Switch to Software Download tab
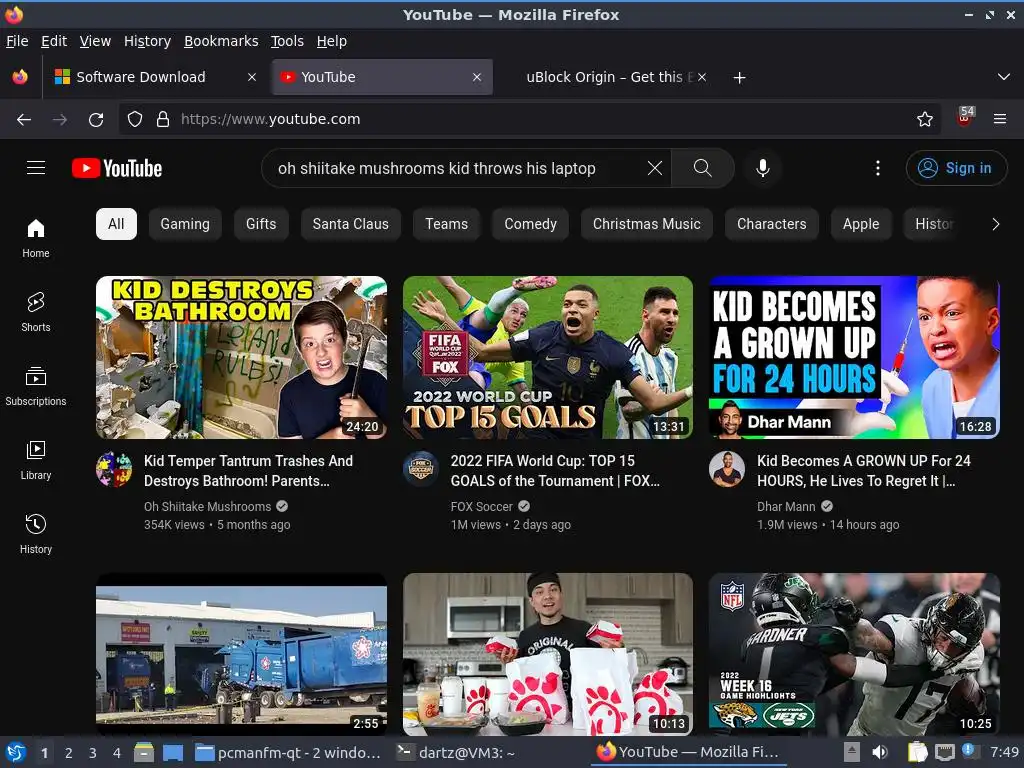The image size is (1024, 768). tap(155, 77)
